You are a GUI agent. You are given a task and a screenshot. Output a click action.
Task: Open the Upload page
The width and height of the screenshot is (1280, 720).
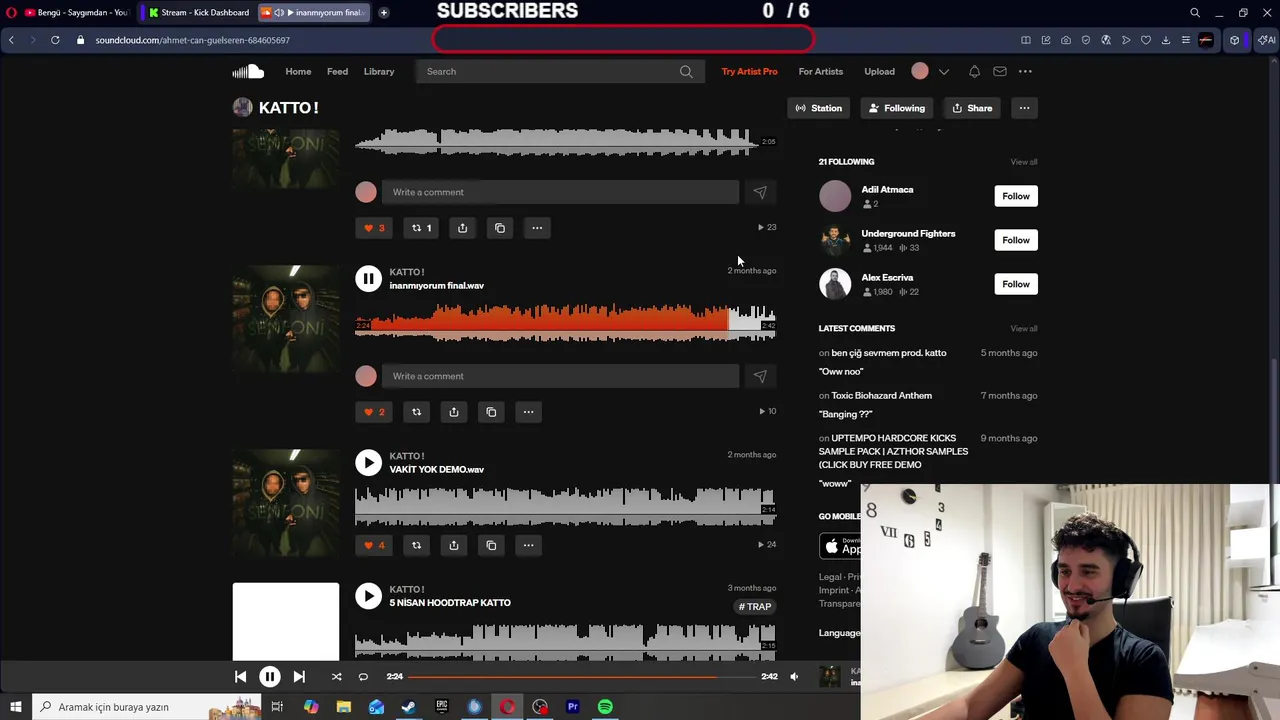point(880,71)
